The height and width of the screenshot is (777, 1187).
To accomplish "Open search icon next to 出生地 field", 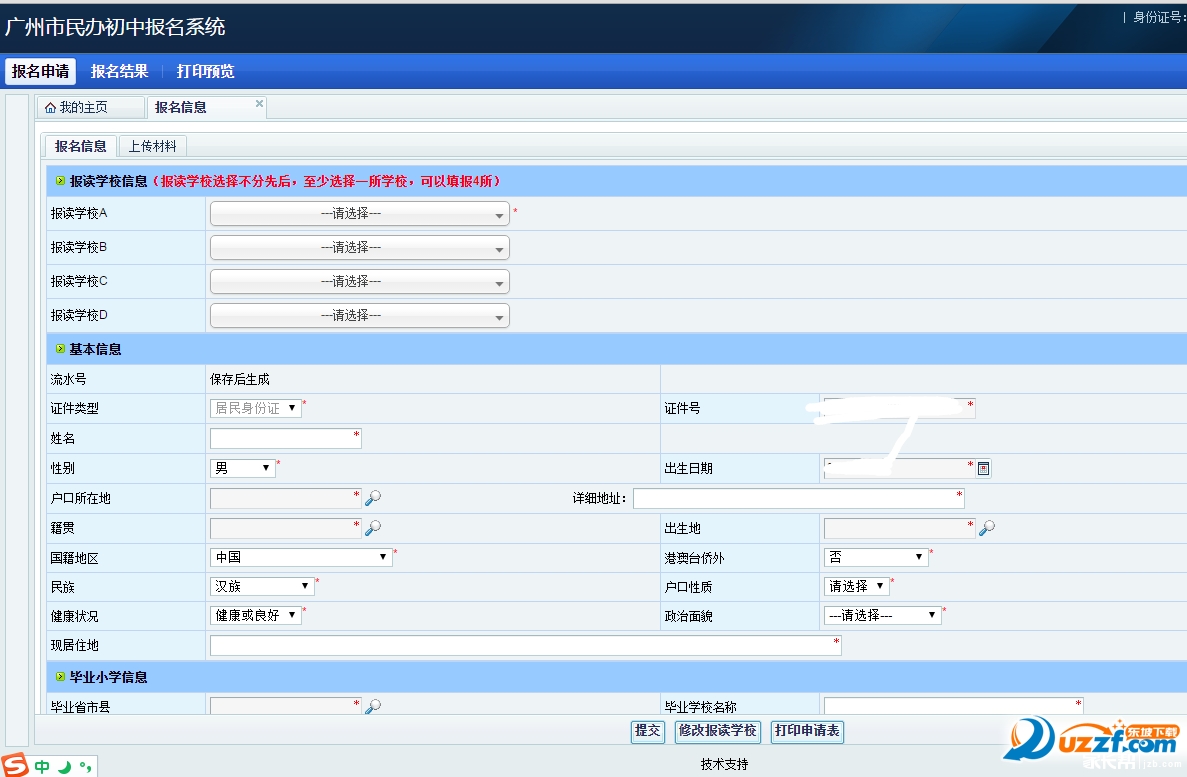I will coord(986,528).
